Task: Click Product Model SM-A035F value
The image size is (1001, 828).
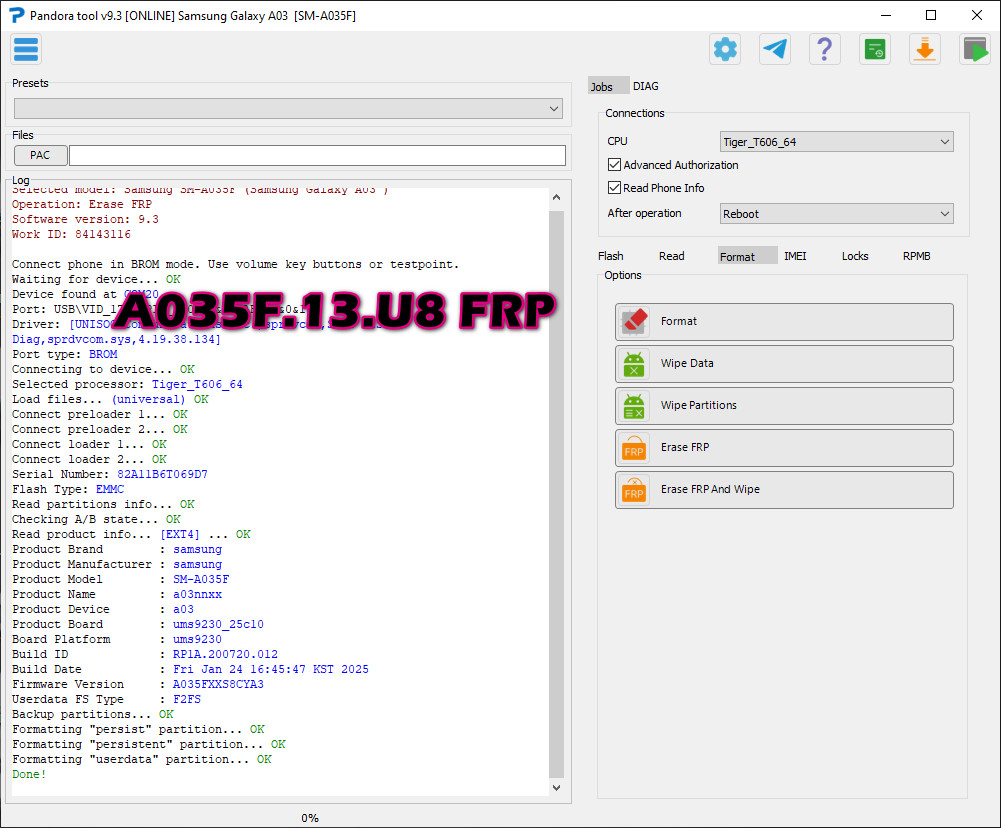Action: [x=201, y=580]
